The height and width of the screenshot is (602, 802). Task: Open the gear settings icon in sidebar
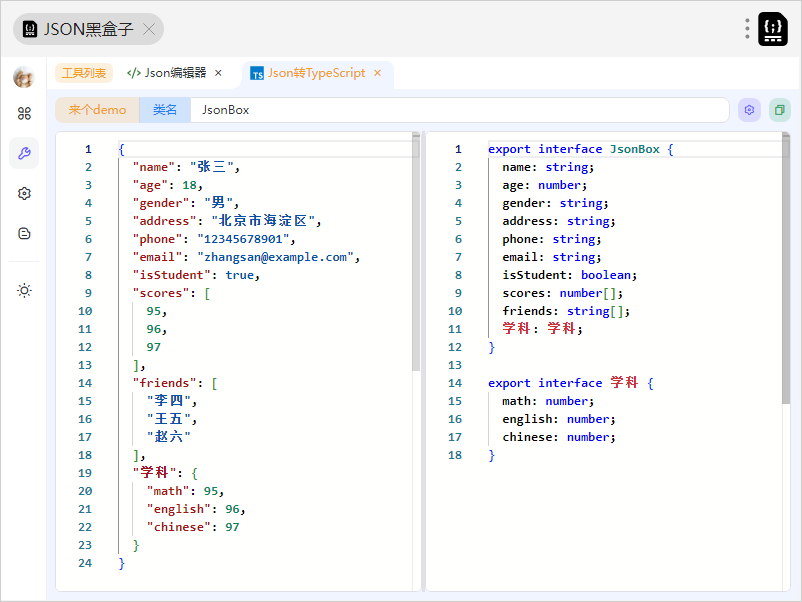(x=24, y=193)
